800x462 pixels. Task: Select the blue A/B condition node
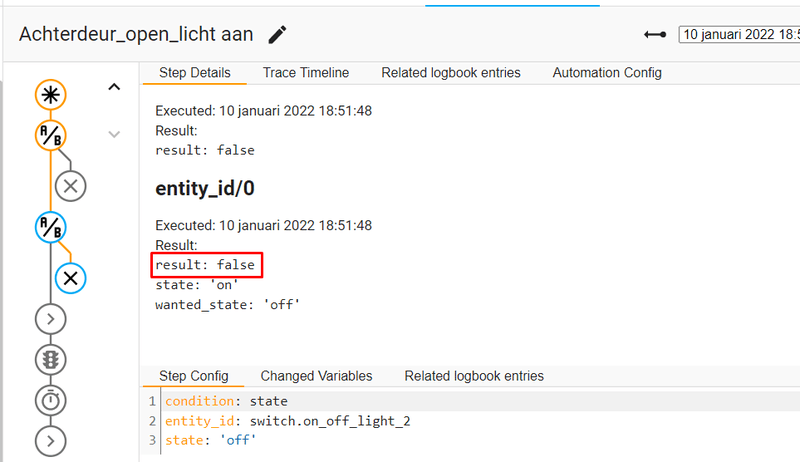coord(51,227)
